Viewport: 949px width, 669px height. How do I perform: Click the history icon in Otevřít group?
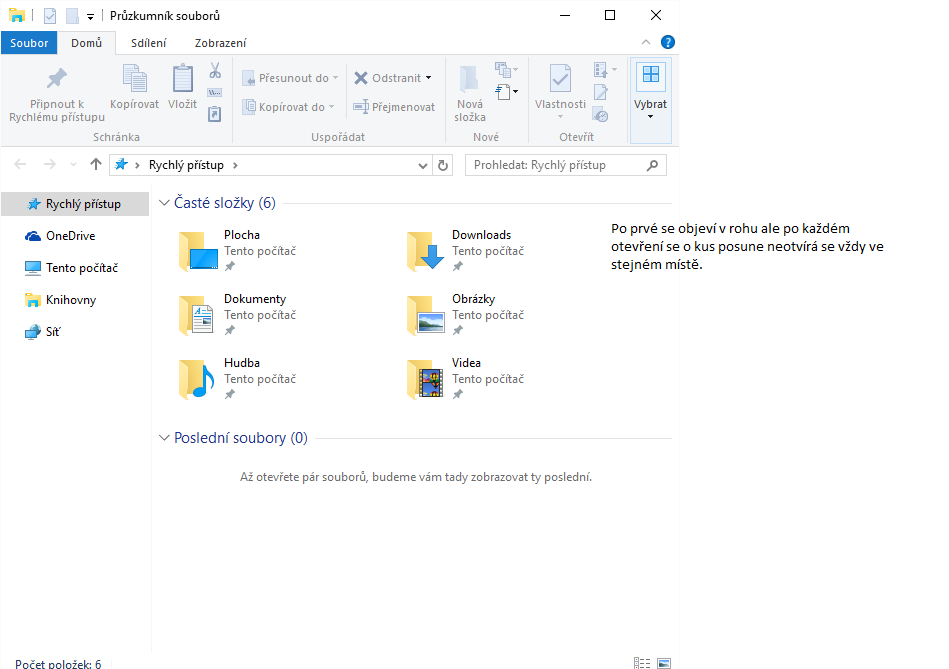[600, 114]
